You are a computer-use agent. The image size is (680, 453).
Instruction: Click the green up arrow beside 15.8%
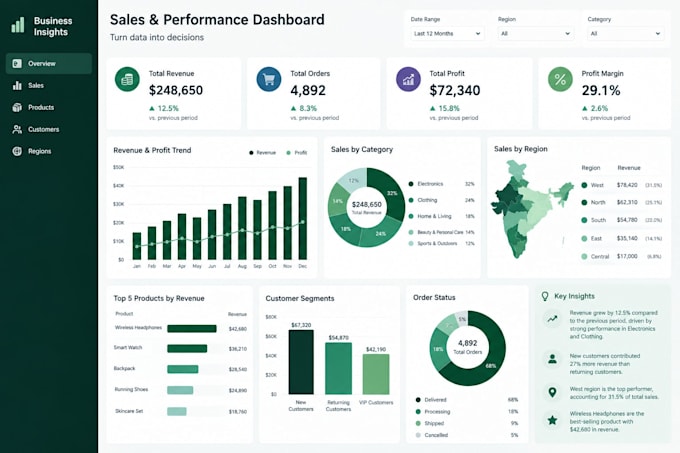tap(432, 108)
